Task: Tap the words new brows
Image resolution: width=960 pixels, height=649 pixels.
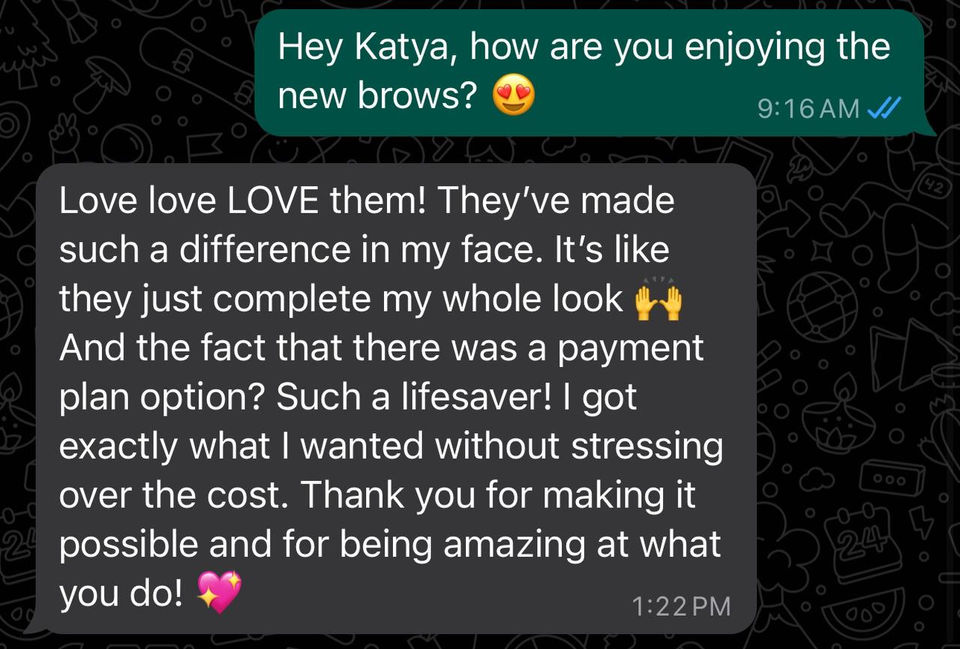Action: click(377, 96)
